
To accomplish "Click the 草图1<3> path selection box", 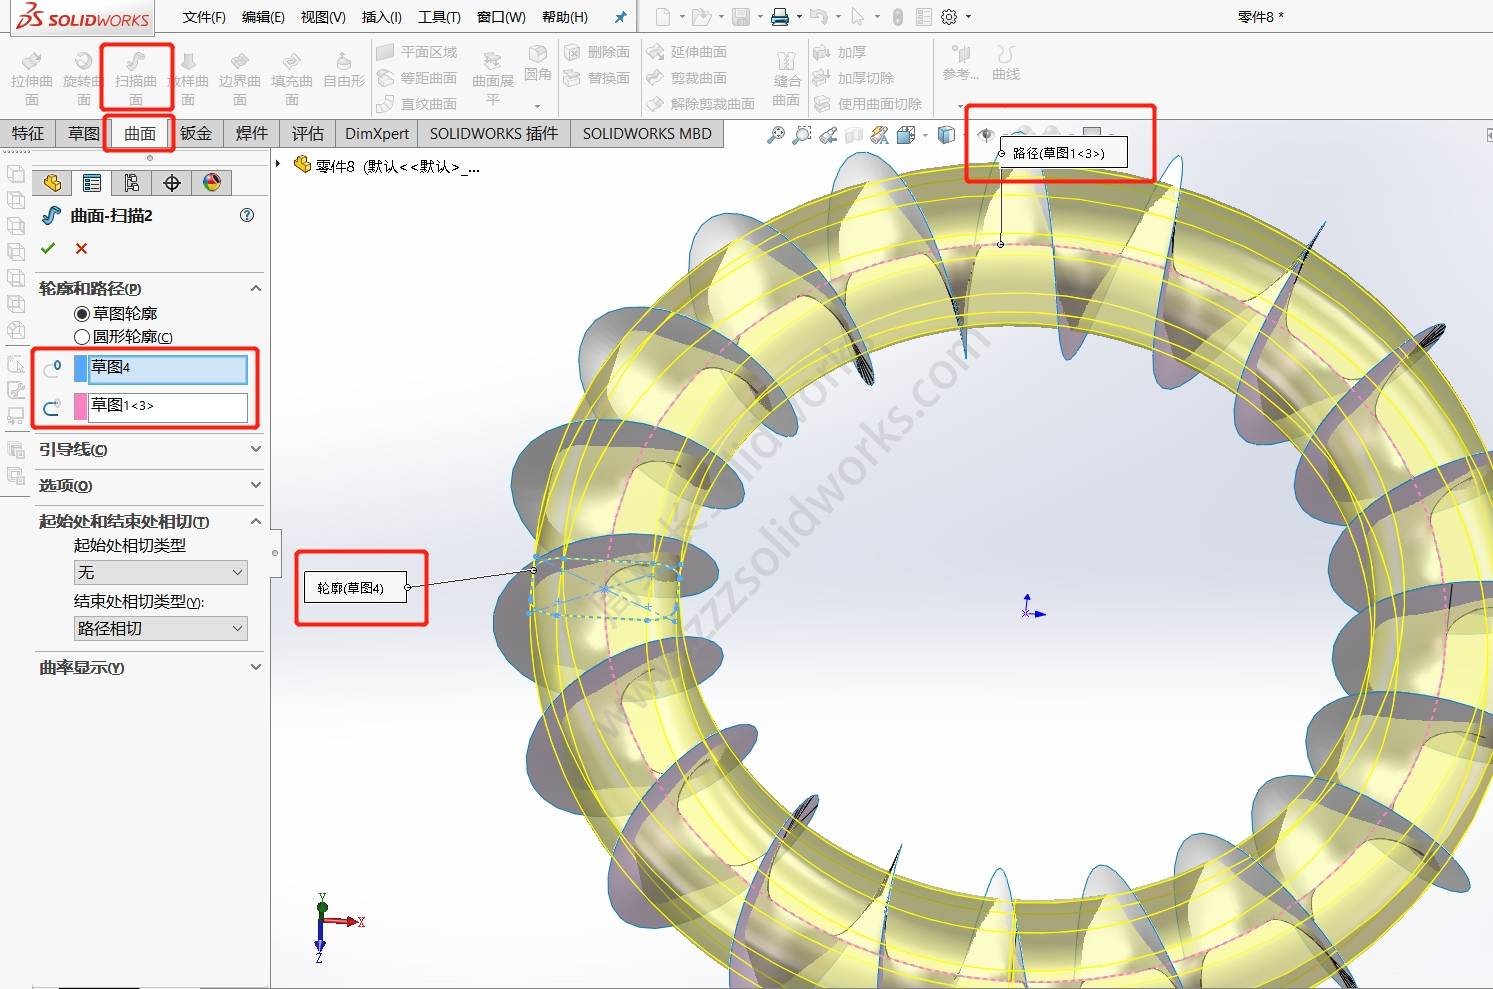I will pos(167,406).
